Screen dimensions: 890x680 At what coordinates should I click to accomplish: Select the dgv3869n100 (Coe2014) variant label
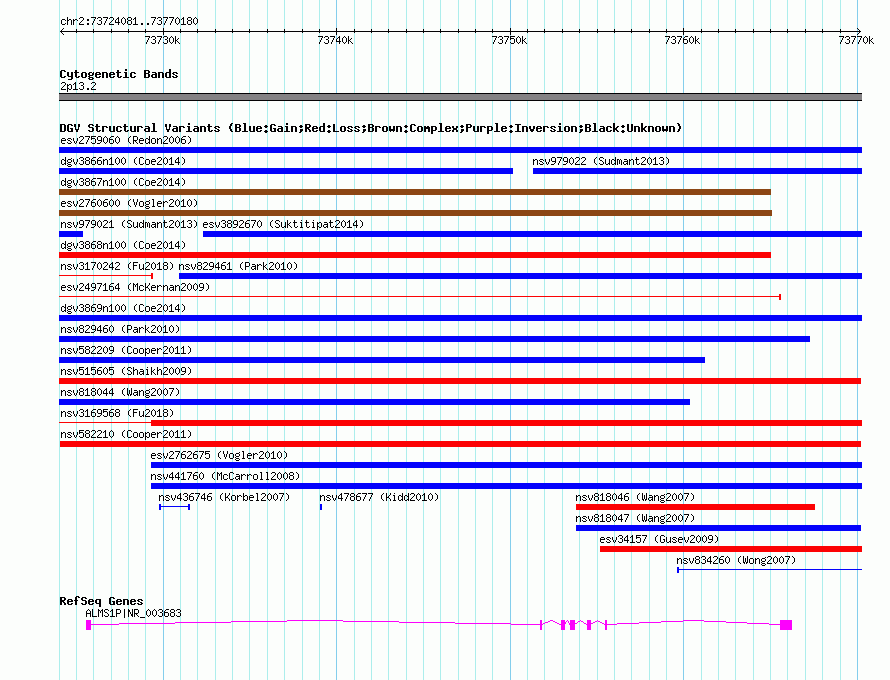[x=123, y=308]
